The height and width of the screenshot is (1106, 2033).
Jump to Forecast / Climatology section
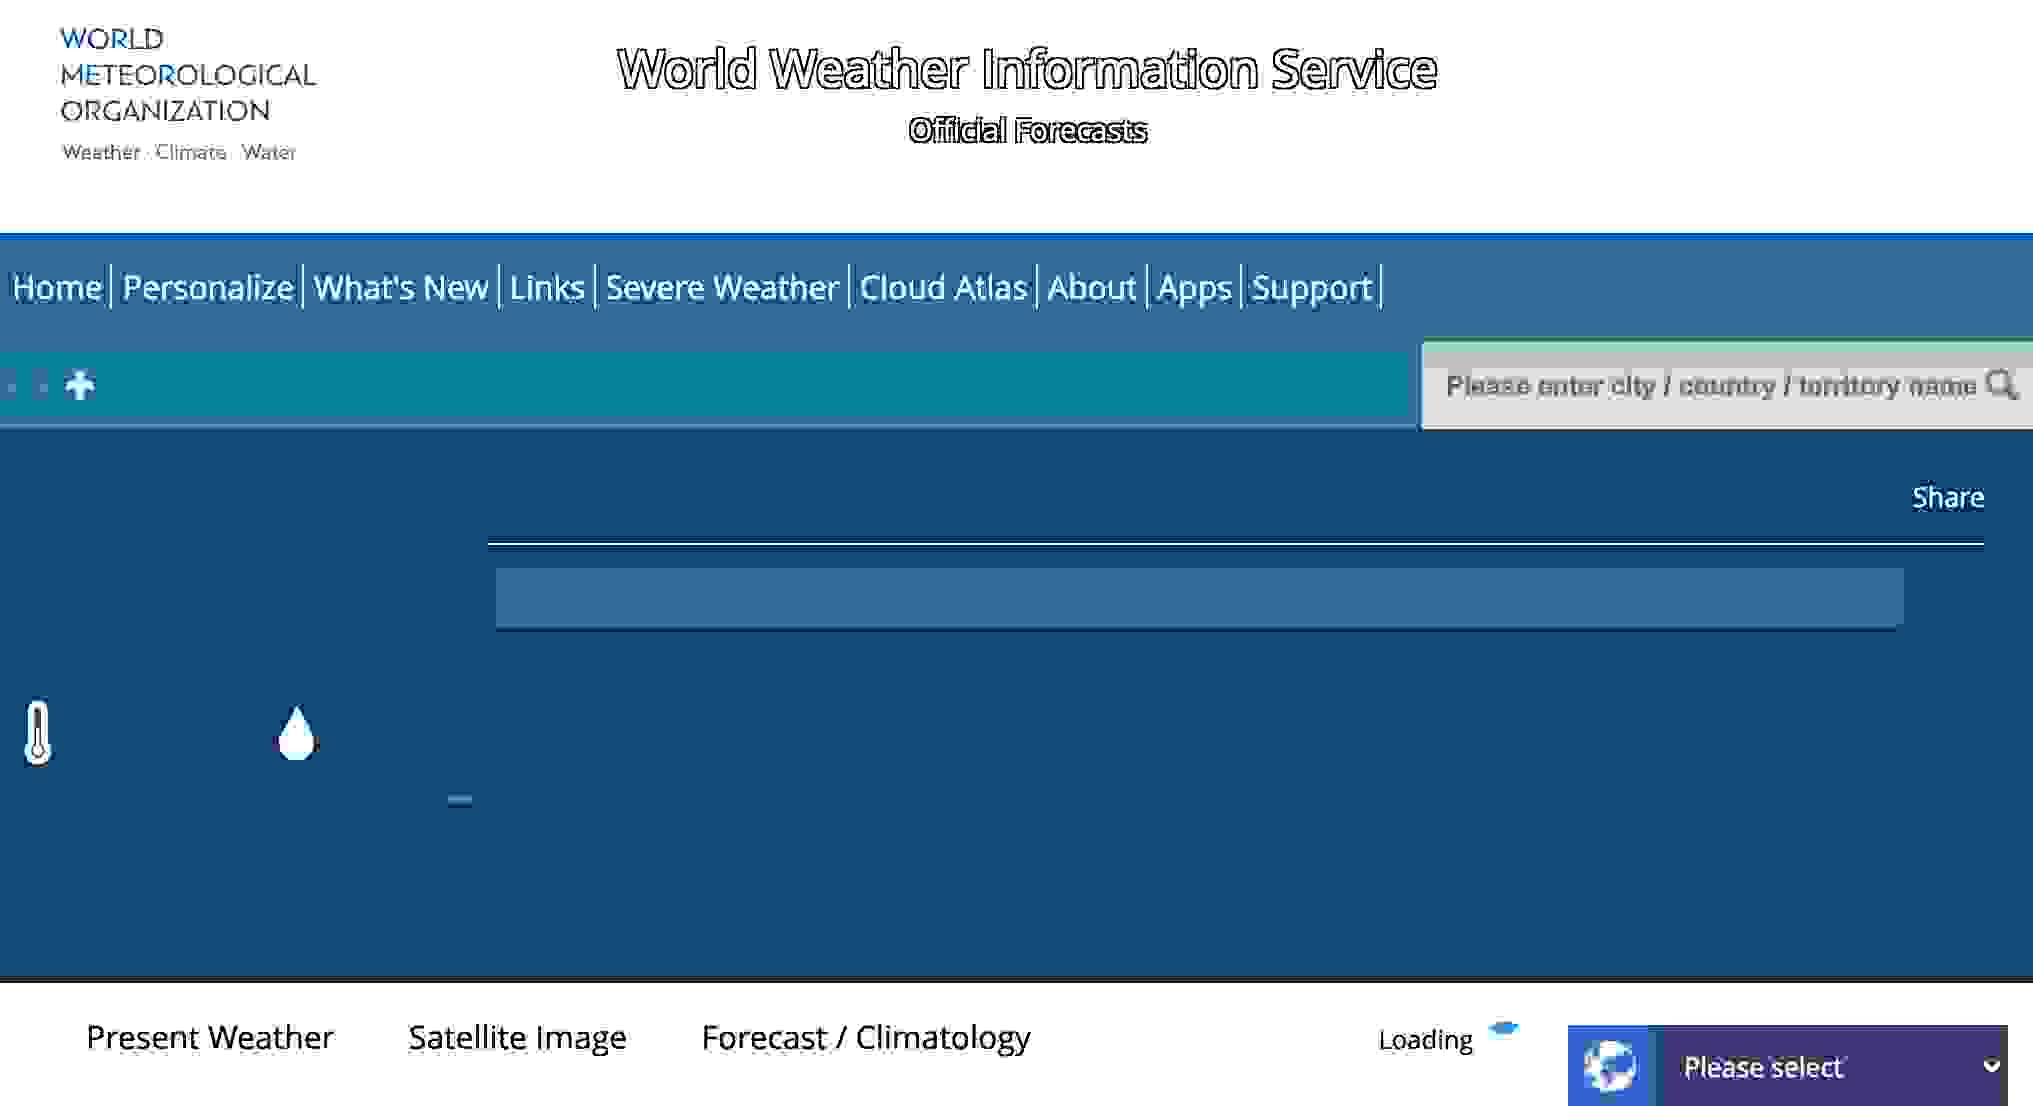(x=866, y=1038)
